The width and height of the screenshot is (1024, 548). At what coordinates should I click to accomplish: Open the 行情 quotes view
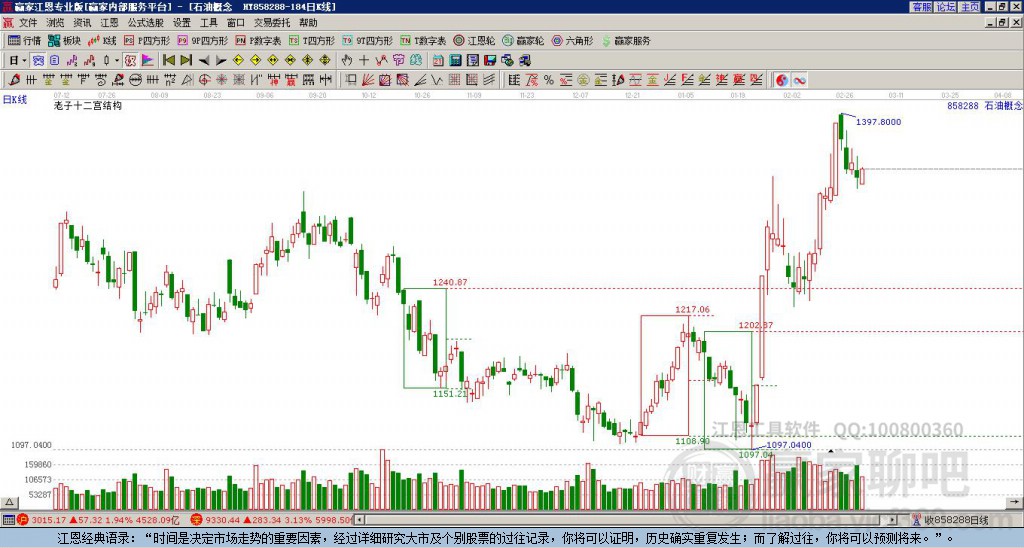click(25, 40)
